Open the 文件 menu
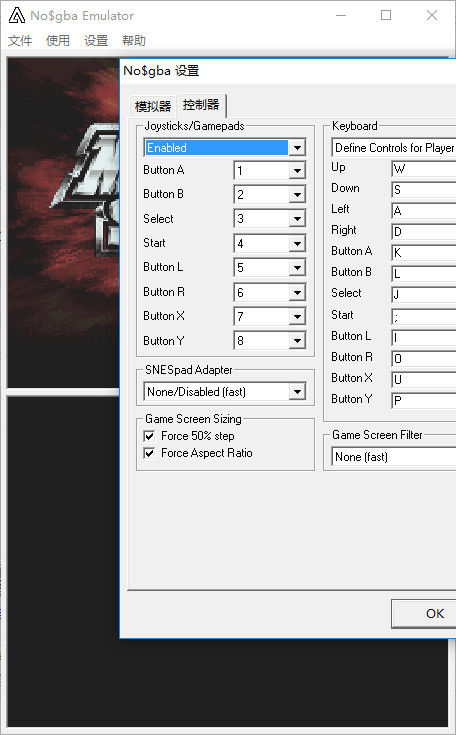The image size is (456, 735). [20, 41]
